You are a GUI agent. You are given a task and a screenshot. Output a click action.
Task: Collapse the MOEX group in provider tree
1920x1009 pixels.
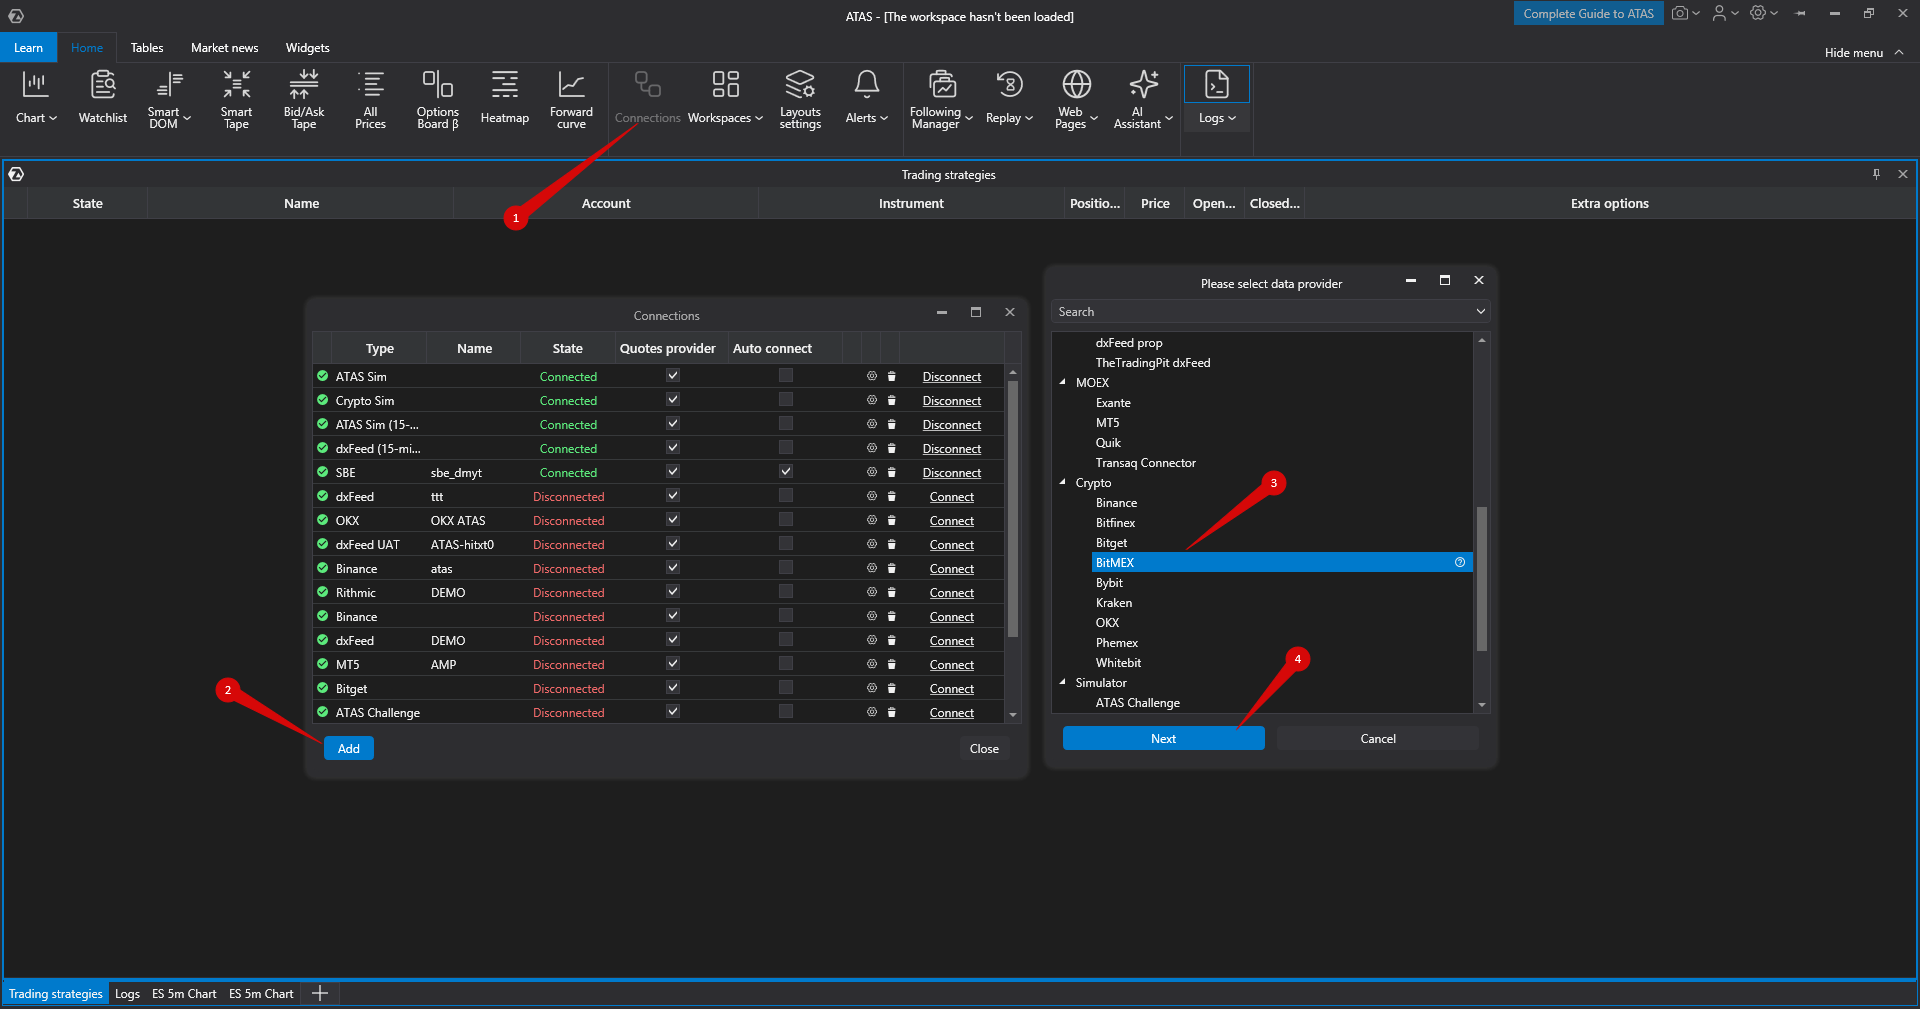click(x=1063, y=383)
